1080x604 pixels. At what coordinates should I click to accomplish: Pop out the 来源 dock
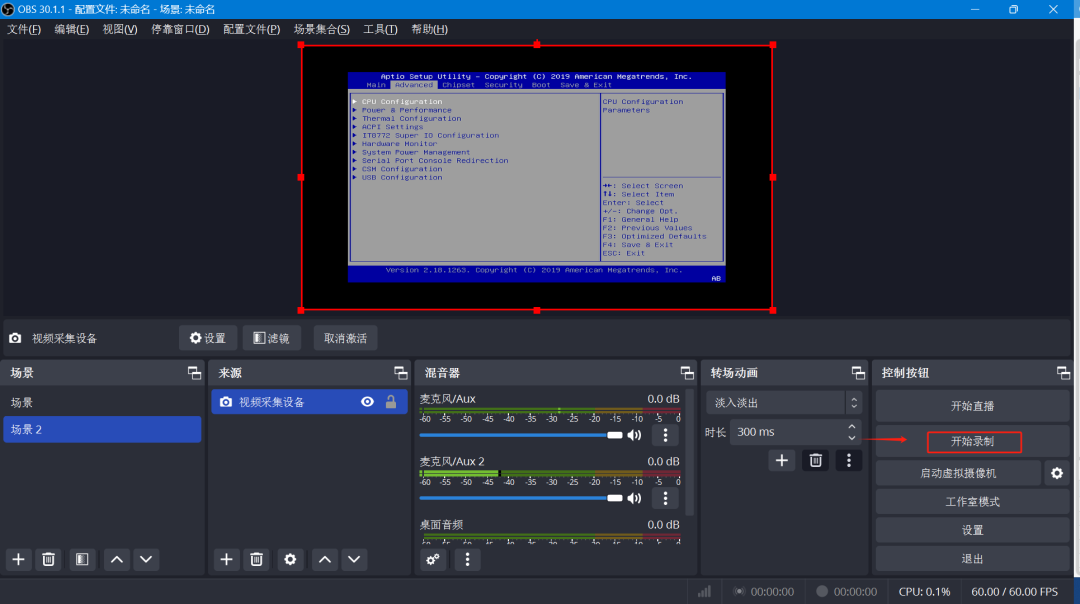401,373
